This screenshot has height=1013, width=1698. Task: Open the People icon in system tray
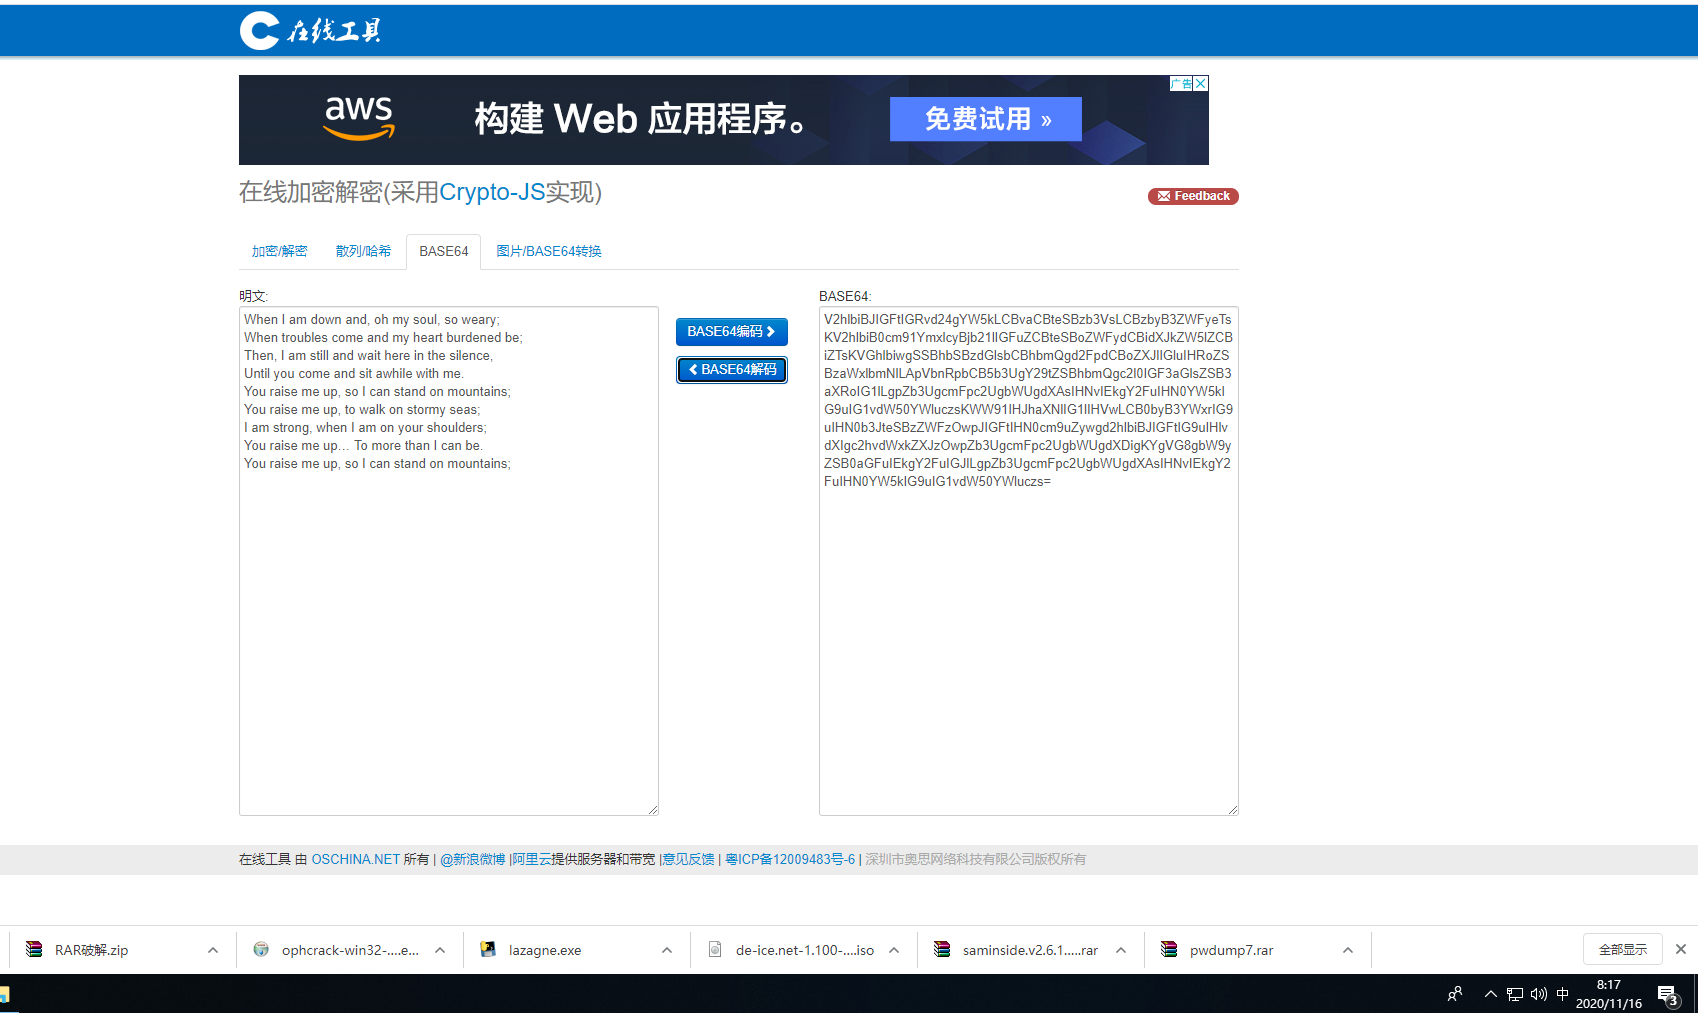(1455, 994)
